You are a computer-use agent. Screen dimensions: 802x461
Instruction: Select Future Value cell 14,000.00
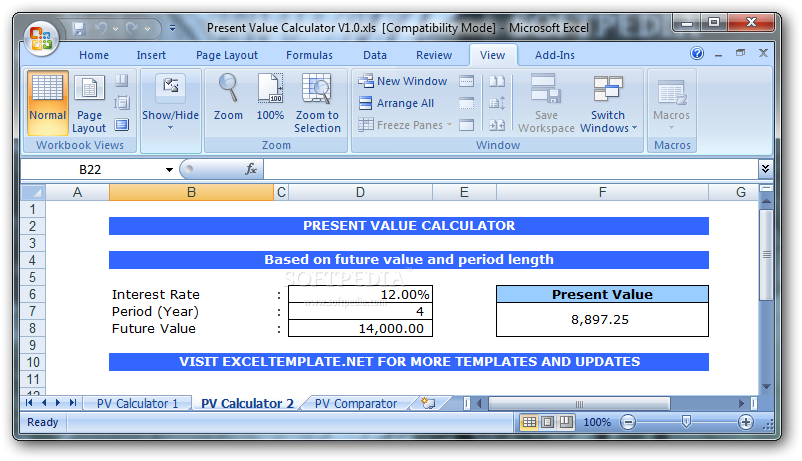(361, 328)
